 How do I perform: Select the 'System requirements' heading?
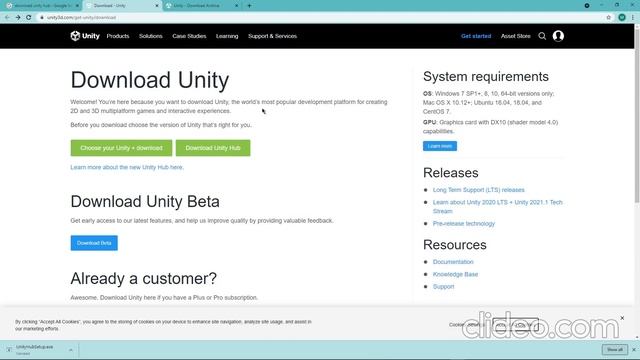(x=486, y=77)
